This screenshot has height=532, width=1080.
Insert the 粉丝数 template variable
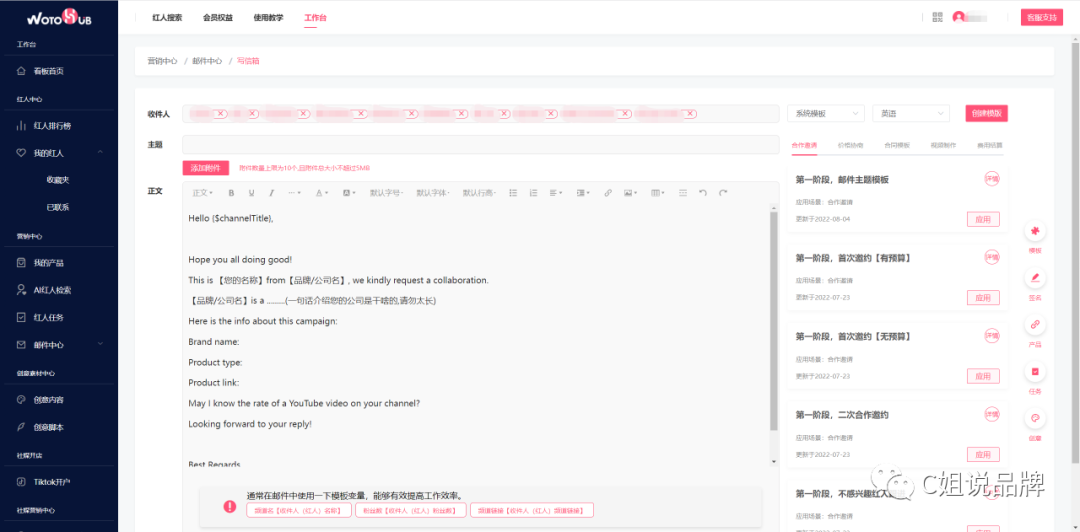(x=411, y=510)
